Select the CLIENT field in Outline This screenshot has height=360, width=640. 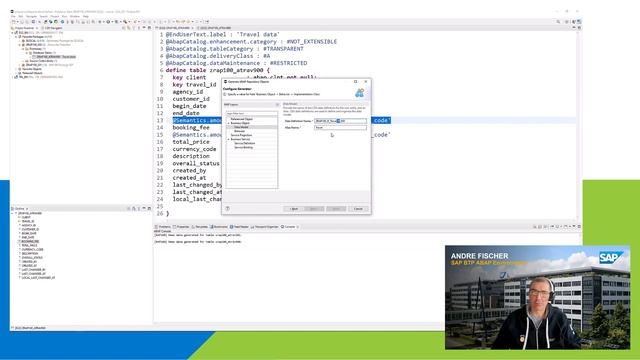26,217
